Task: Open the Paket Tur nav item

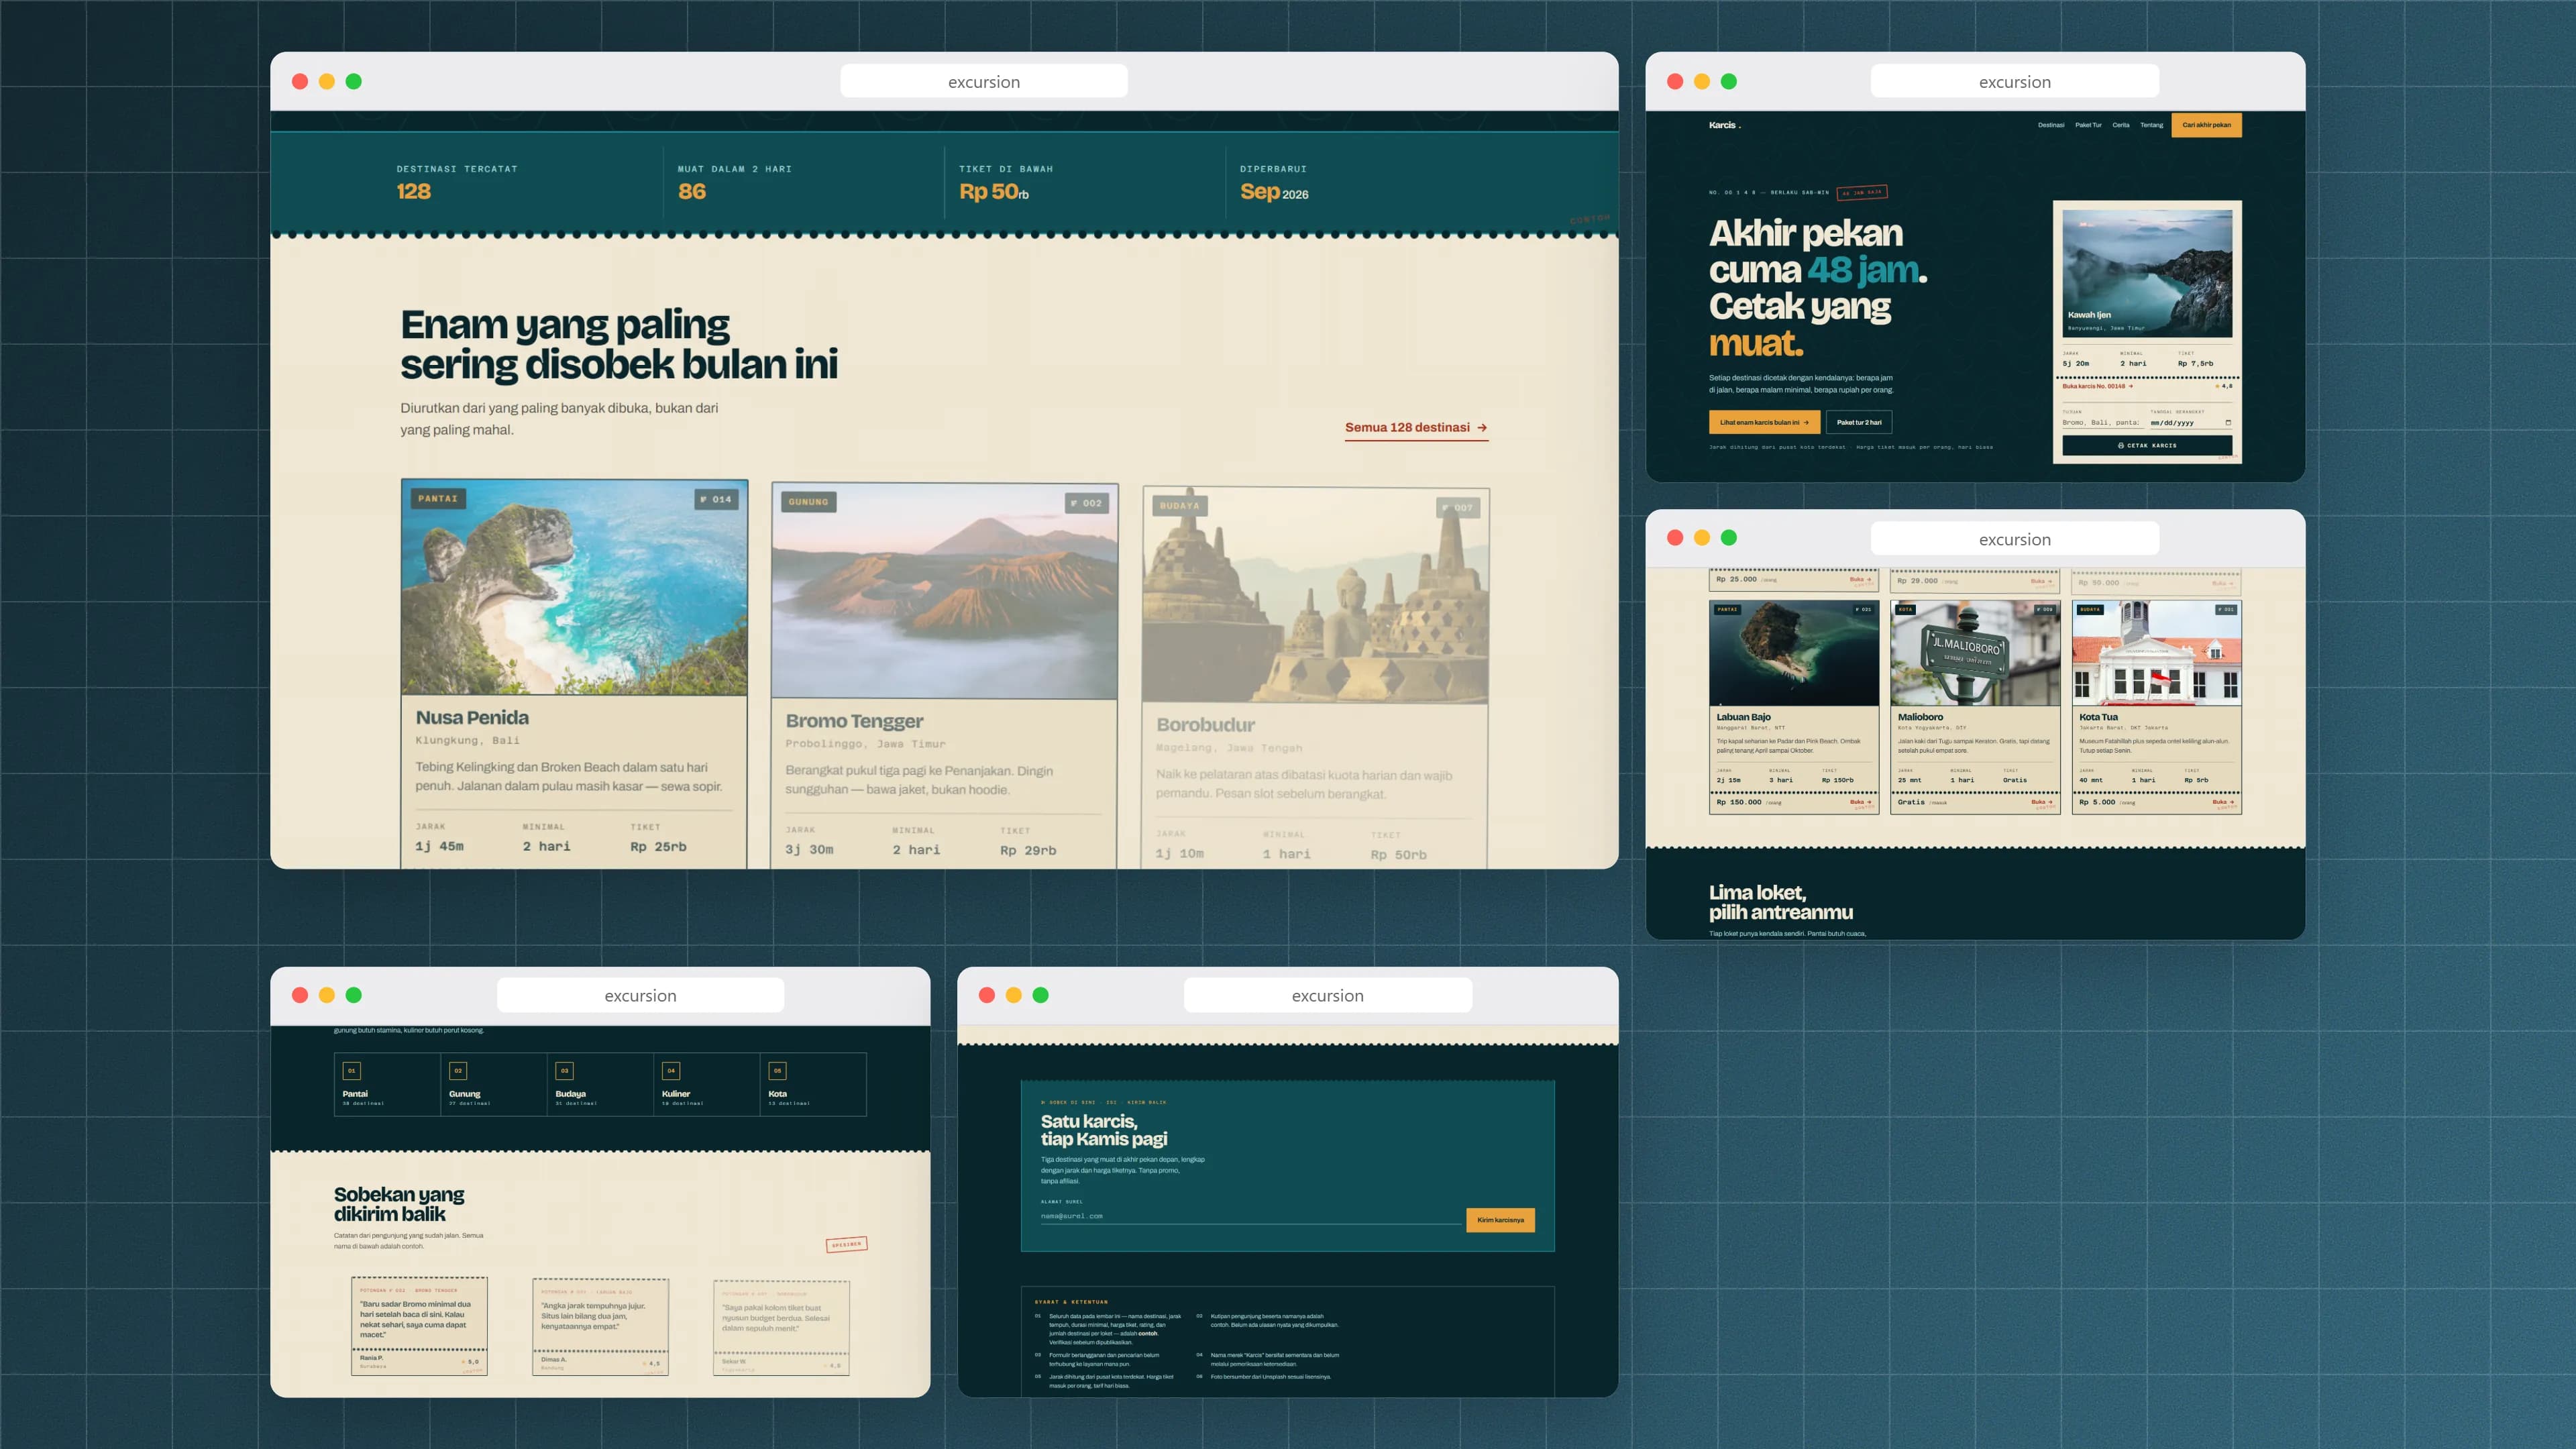Action: tap(2088, 125)
